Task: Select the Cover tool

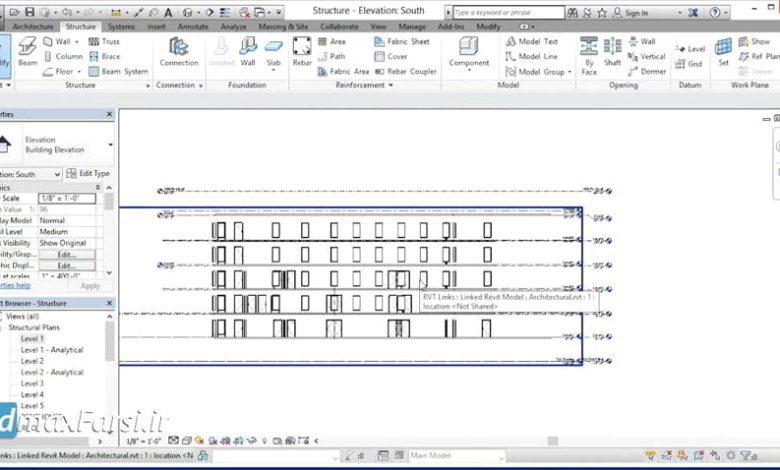Action: click(x=390, y=56)
